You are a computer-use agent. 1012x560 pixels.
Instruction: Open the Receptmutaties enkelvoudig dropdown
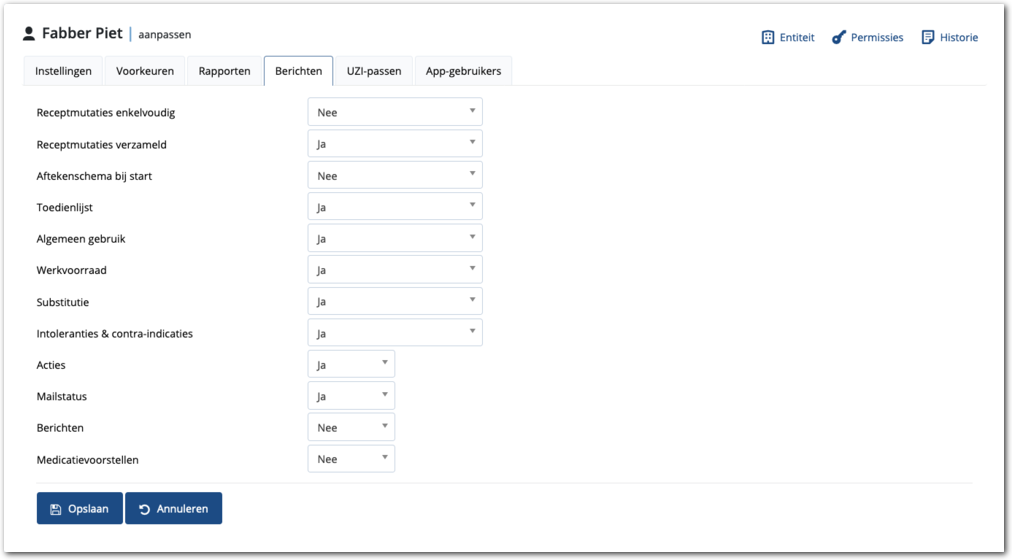tap(395, 112)
